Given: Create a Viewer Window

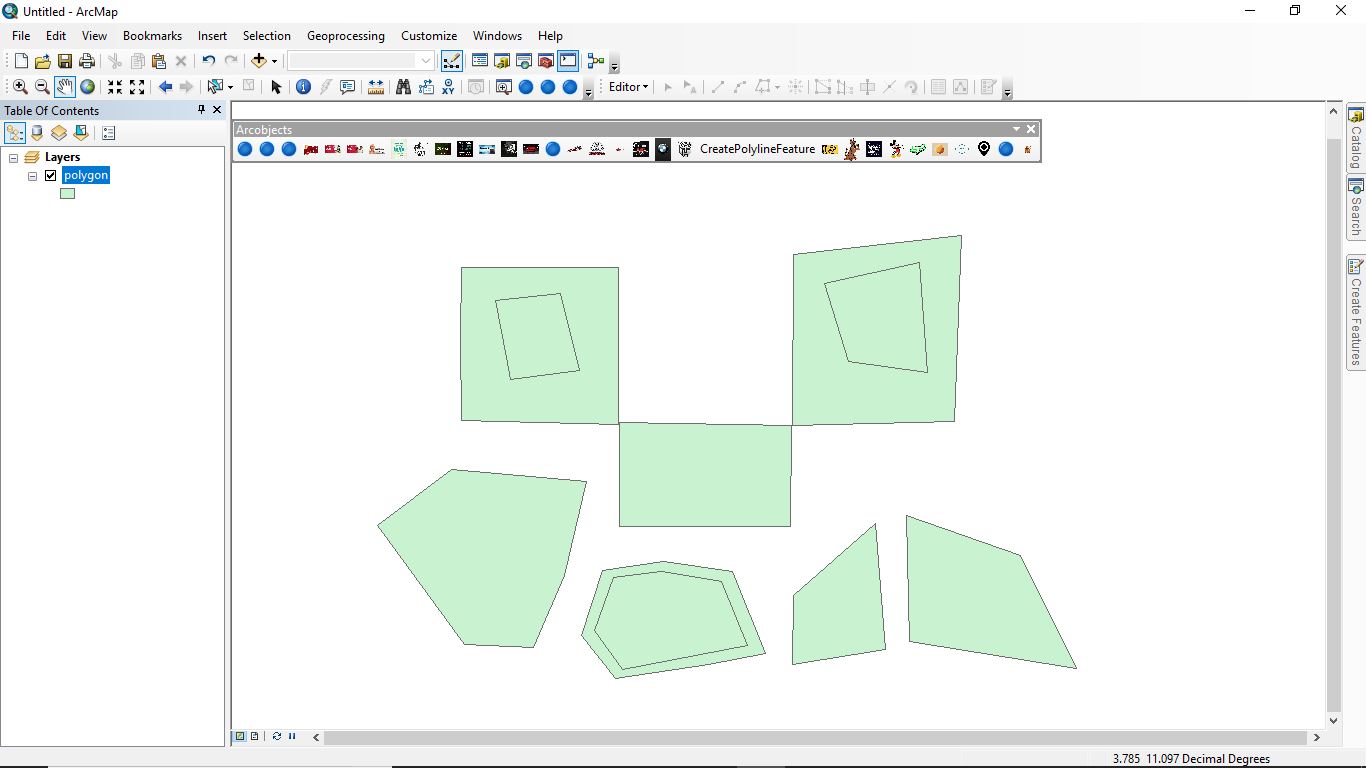Looking at the screenshot, I should [503, 87].
